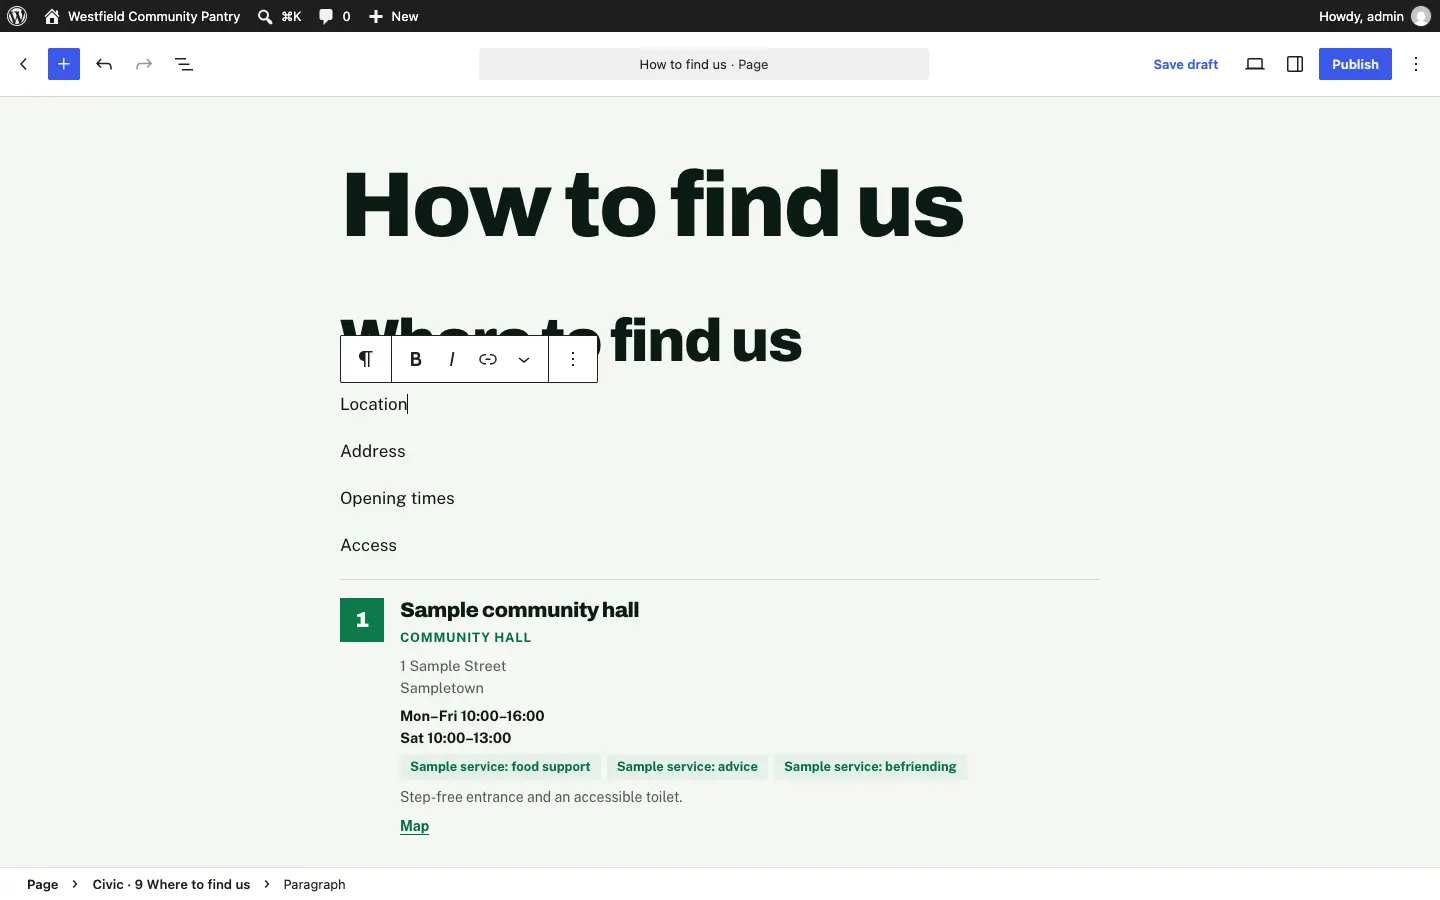Change paragraph block type
The width and height of the screenshot is (1440, 900).
[x=367, y=360]
